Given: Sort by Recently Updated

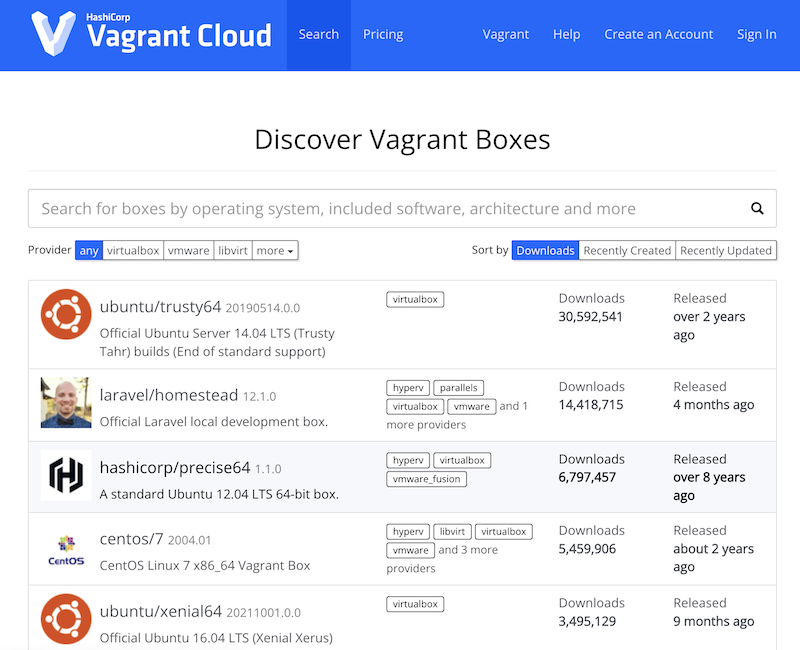Looking at the screenshot, I should (726, 251).
